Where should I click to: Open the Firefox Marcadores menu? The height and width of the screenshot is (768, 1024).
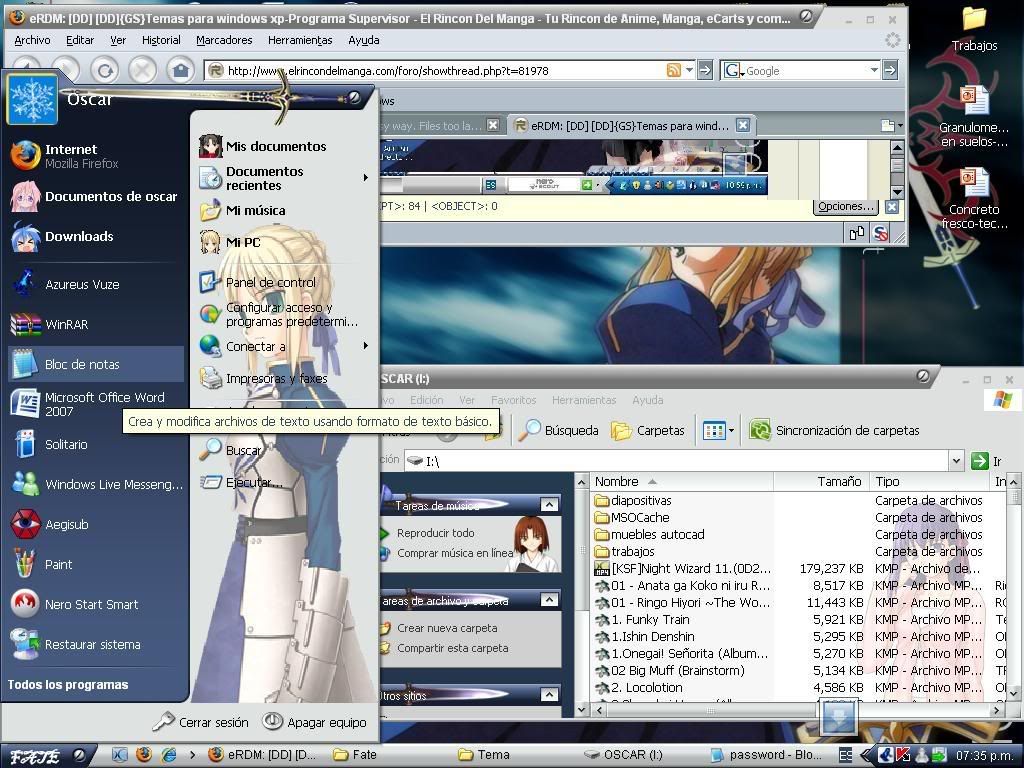pos(224,40)
